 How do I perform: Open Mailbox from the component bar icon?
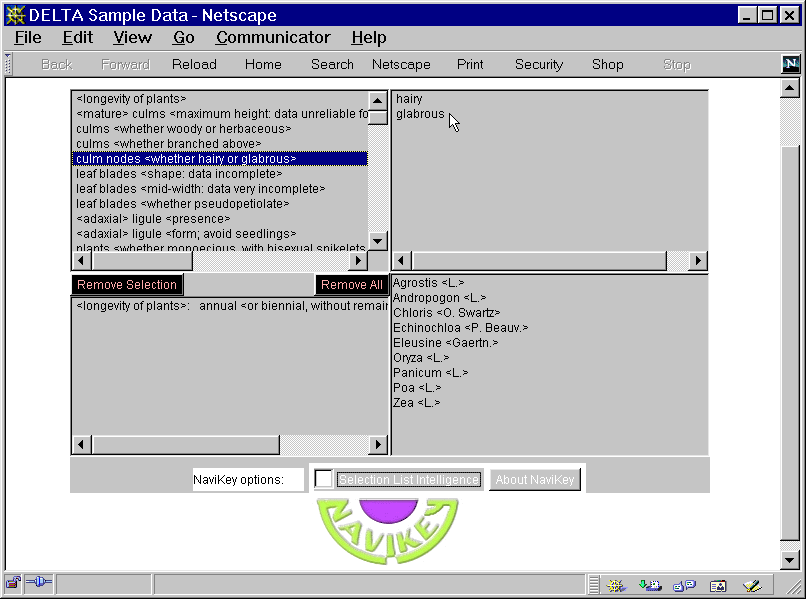coord(650,585)
